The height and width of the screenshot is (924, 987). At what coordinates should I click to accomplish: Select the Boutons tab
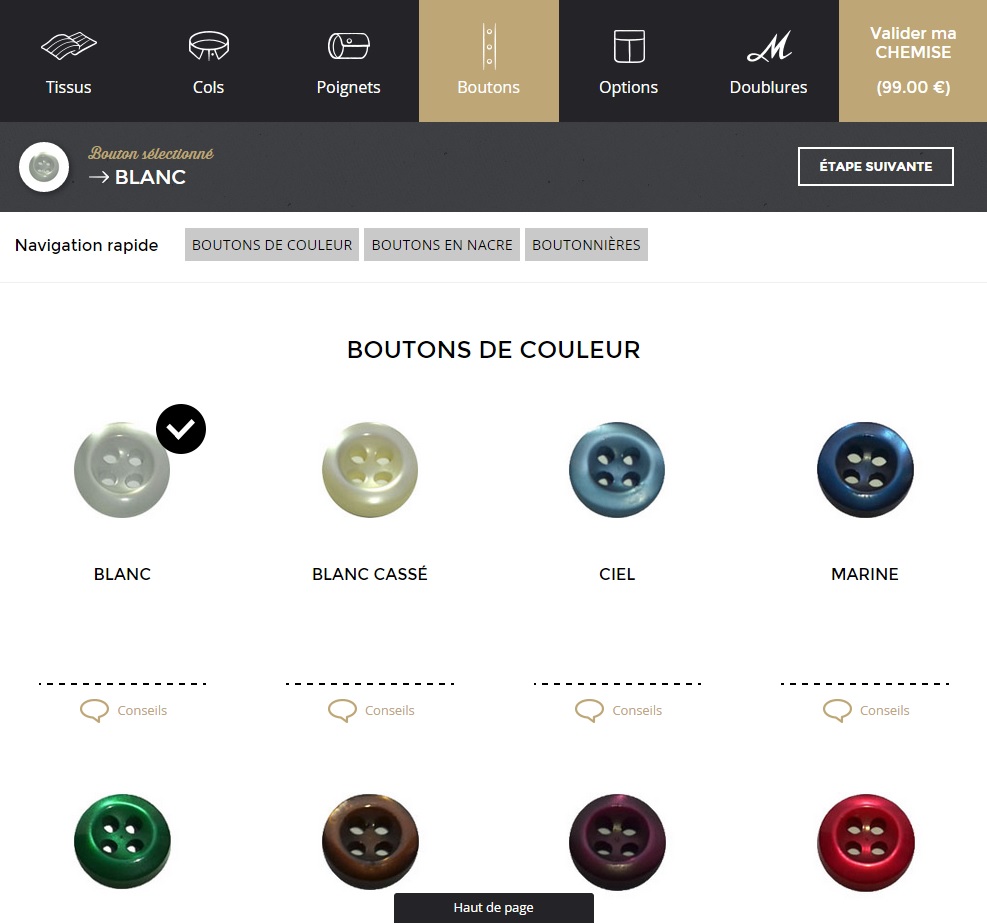click(488, 61)
